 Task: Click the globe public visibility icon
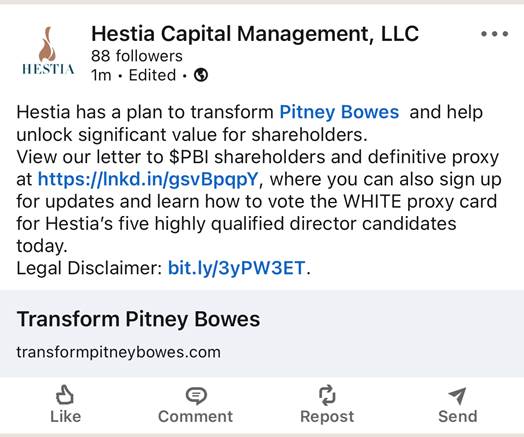coord(201,75)
